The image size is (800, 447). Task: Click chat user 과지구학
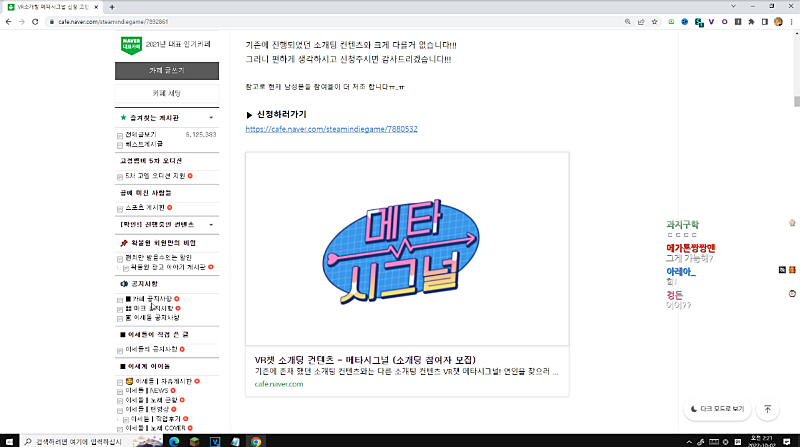[x=682, y=225]
